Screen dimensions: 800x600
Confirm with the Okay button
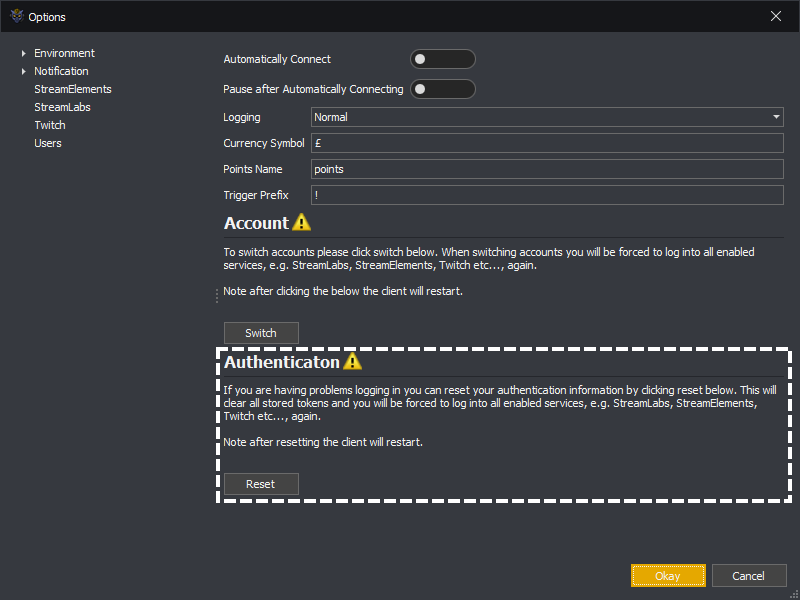tap(668, 576)
